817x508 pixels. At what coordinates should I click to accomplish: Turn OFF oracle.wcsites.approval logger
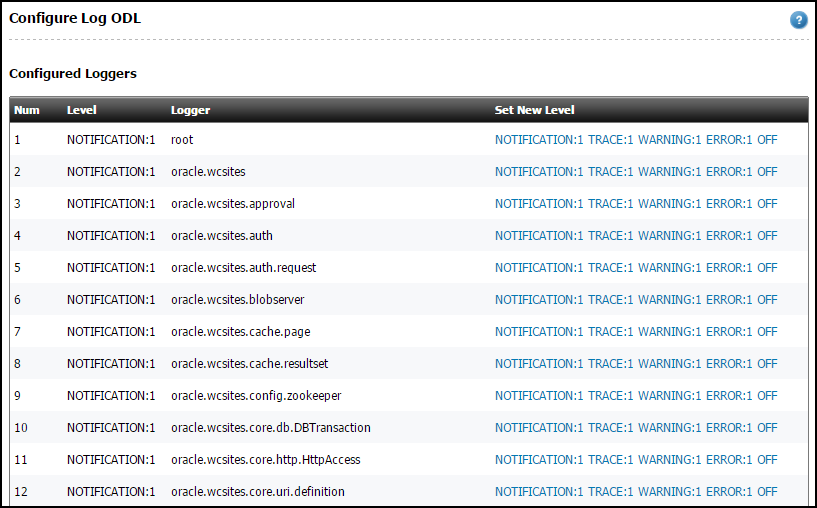tap(767, 203)
